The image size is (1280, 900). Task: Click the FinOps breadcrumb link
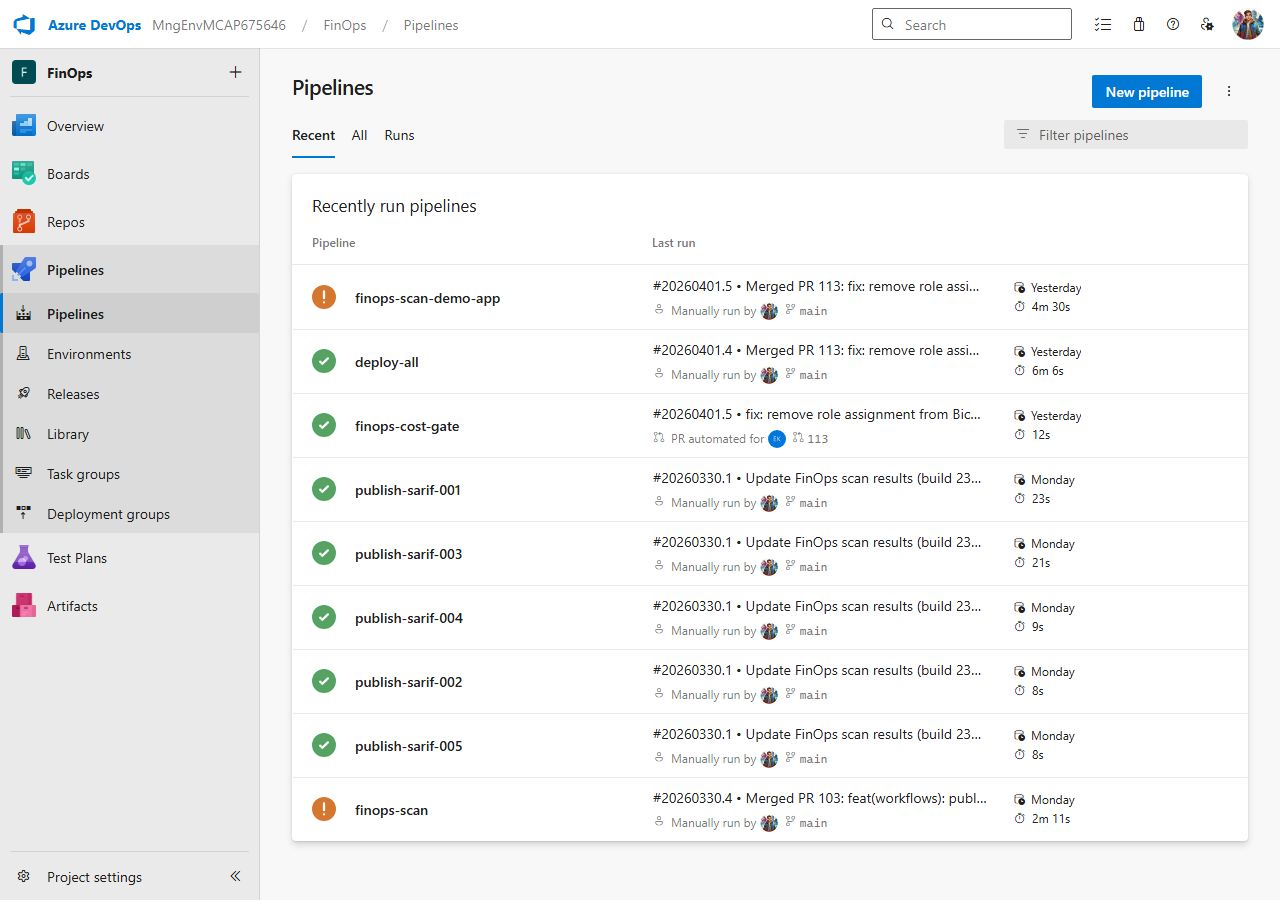[x=345, y=25]
